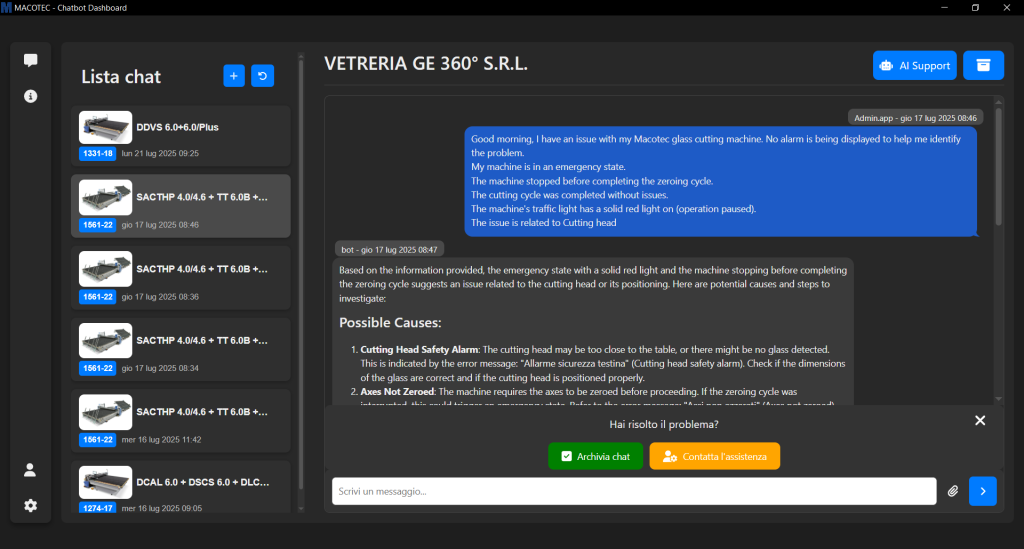The image size is (1024, 549).
Task: Click the Archivia chat button
Action: point(596,456)
